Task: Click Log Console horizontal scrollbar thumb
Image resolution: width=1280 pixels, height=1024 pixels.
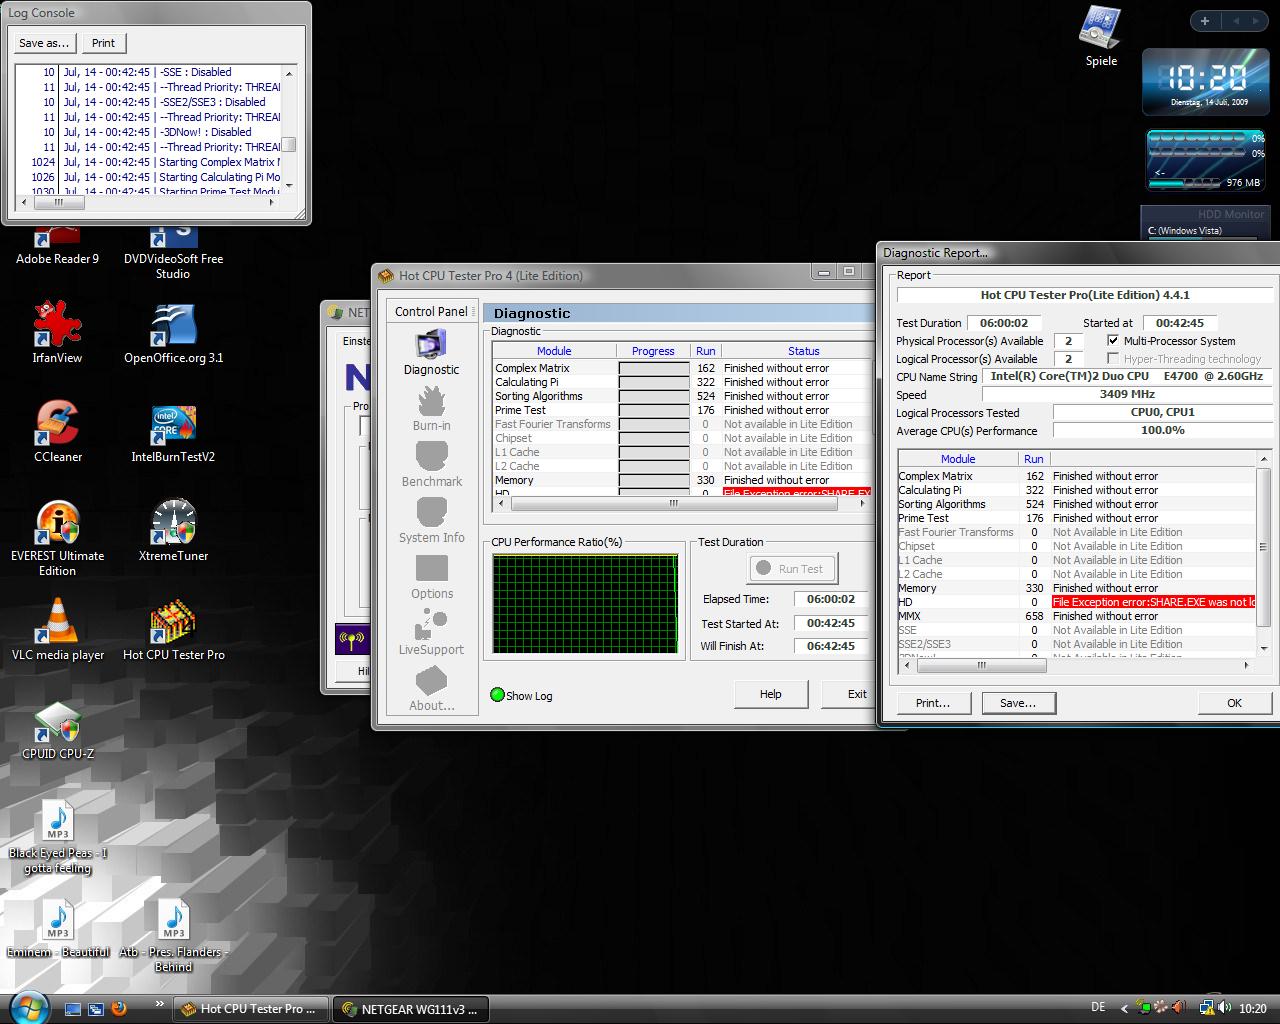Action: [58, 202]
